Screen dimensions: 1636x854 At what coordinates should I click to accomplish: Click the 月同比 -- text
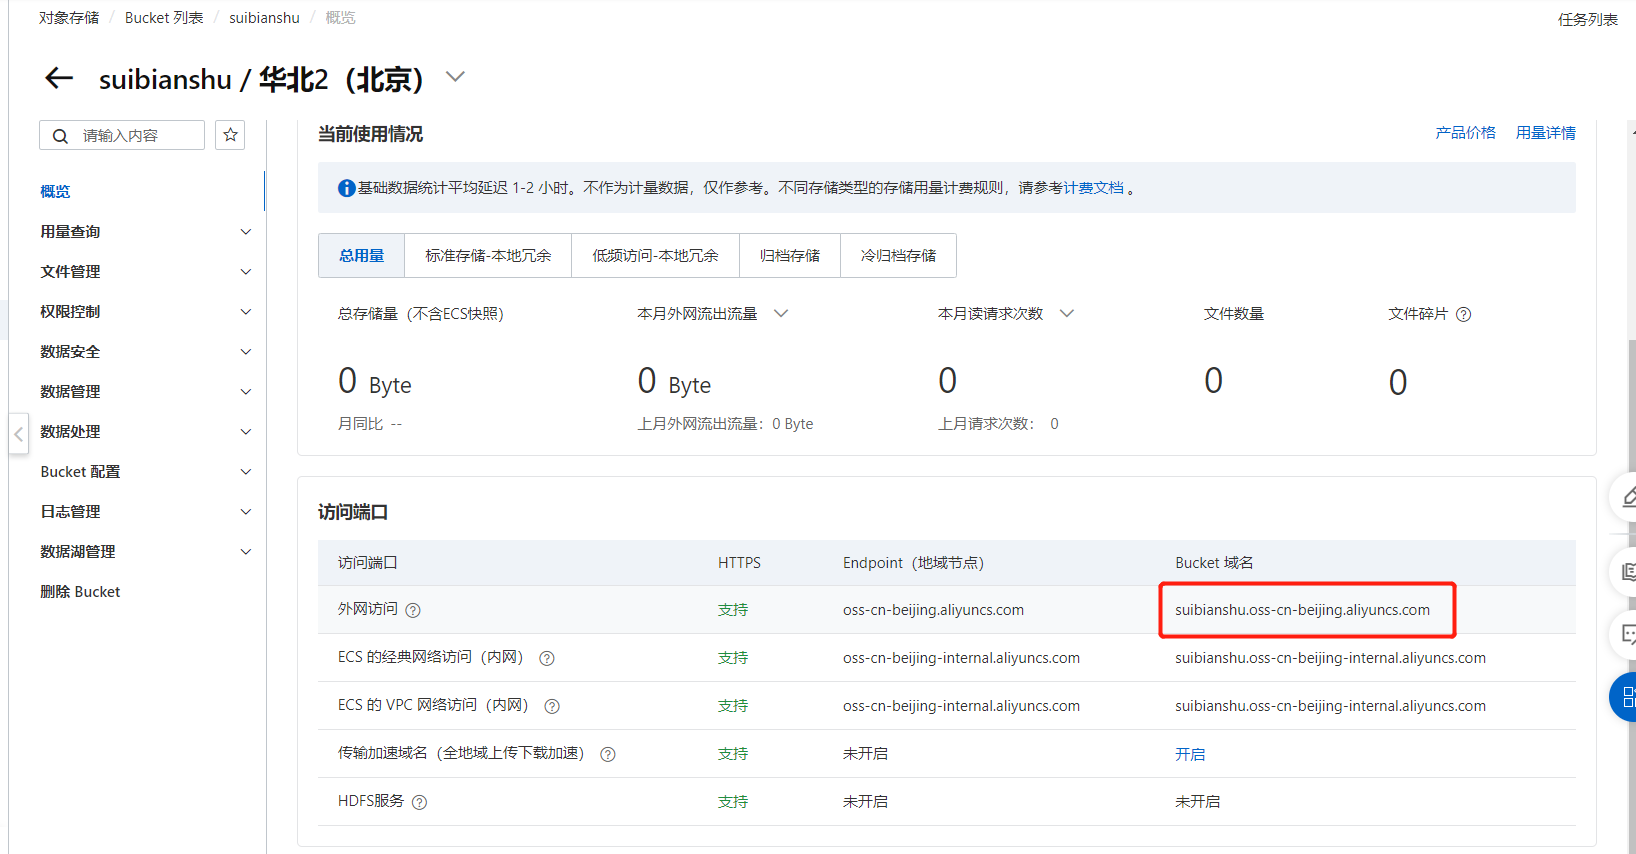[370, 424]
